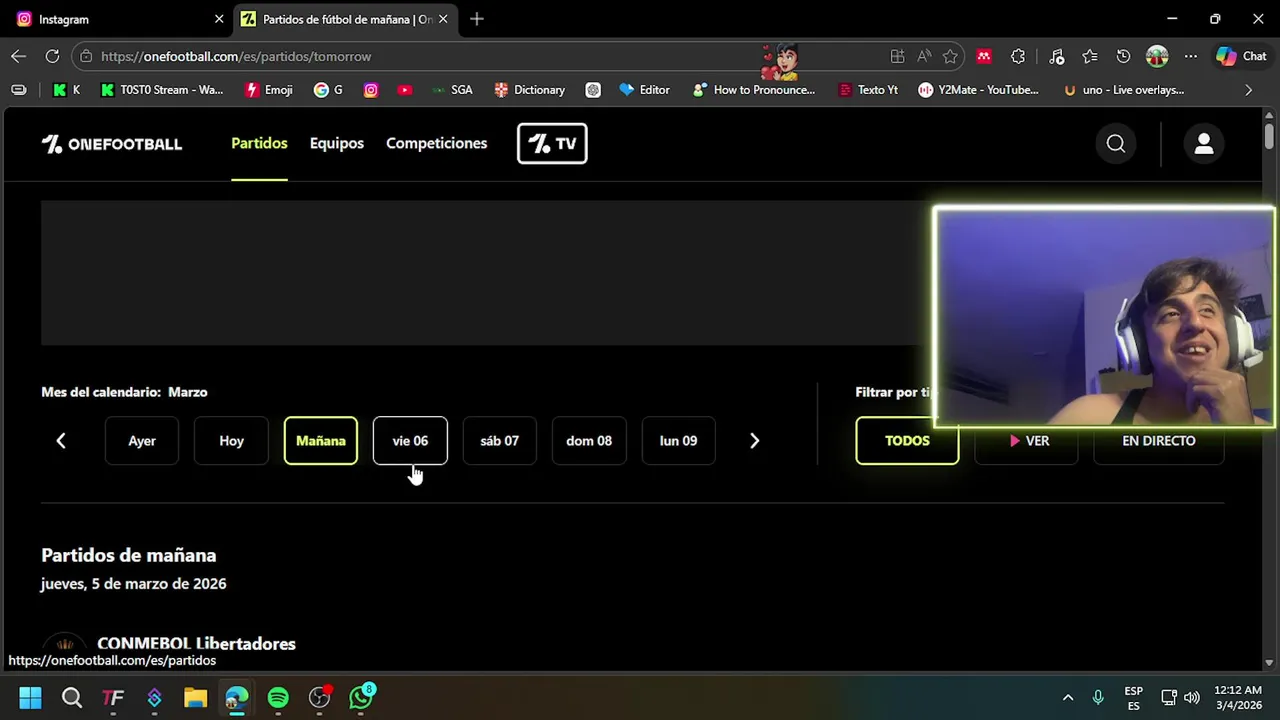Show later dates with right arrow

click(755, 441)
